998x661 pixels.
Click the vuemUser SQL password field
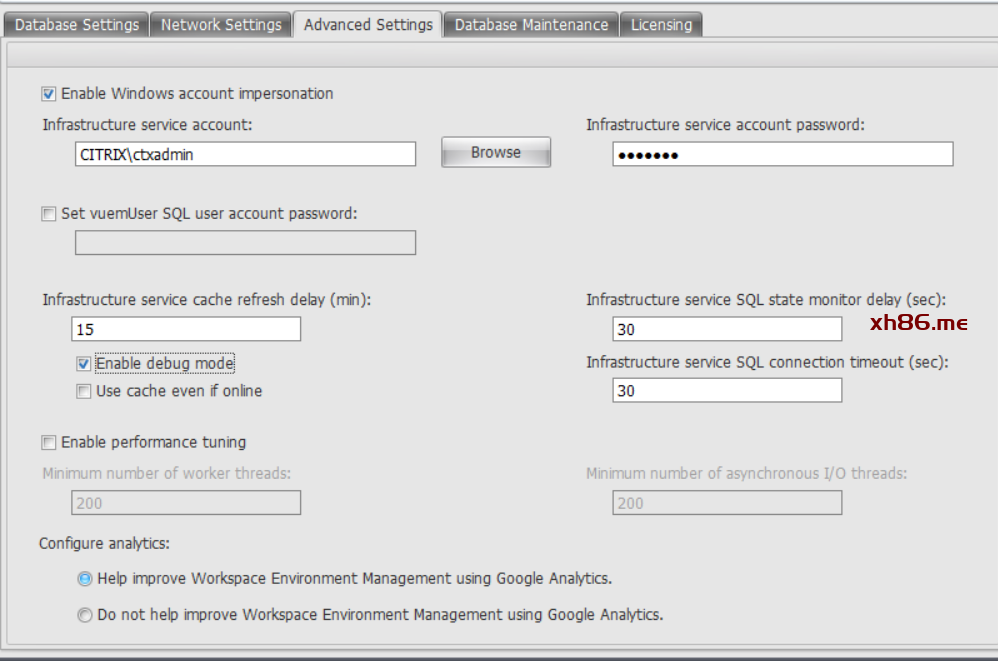tap(245, 243)
